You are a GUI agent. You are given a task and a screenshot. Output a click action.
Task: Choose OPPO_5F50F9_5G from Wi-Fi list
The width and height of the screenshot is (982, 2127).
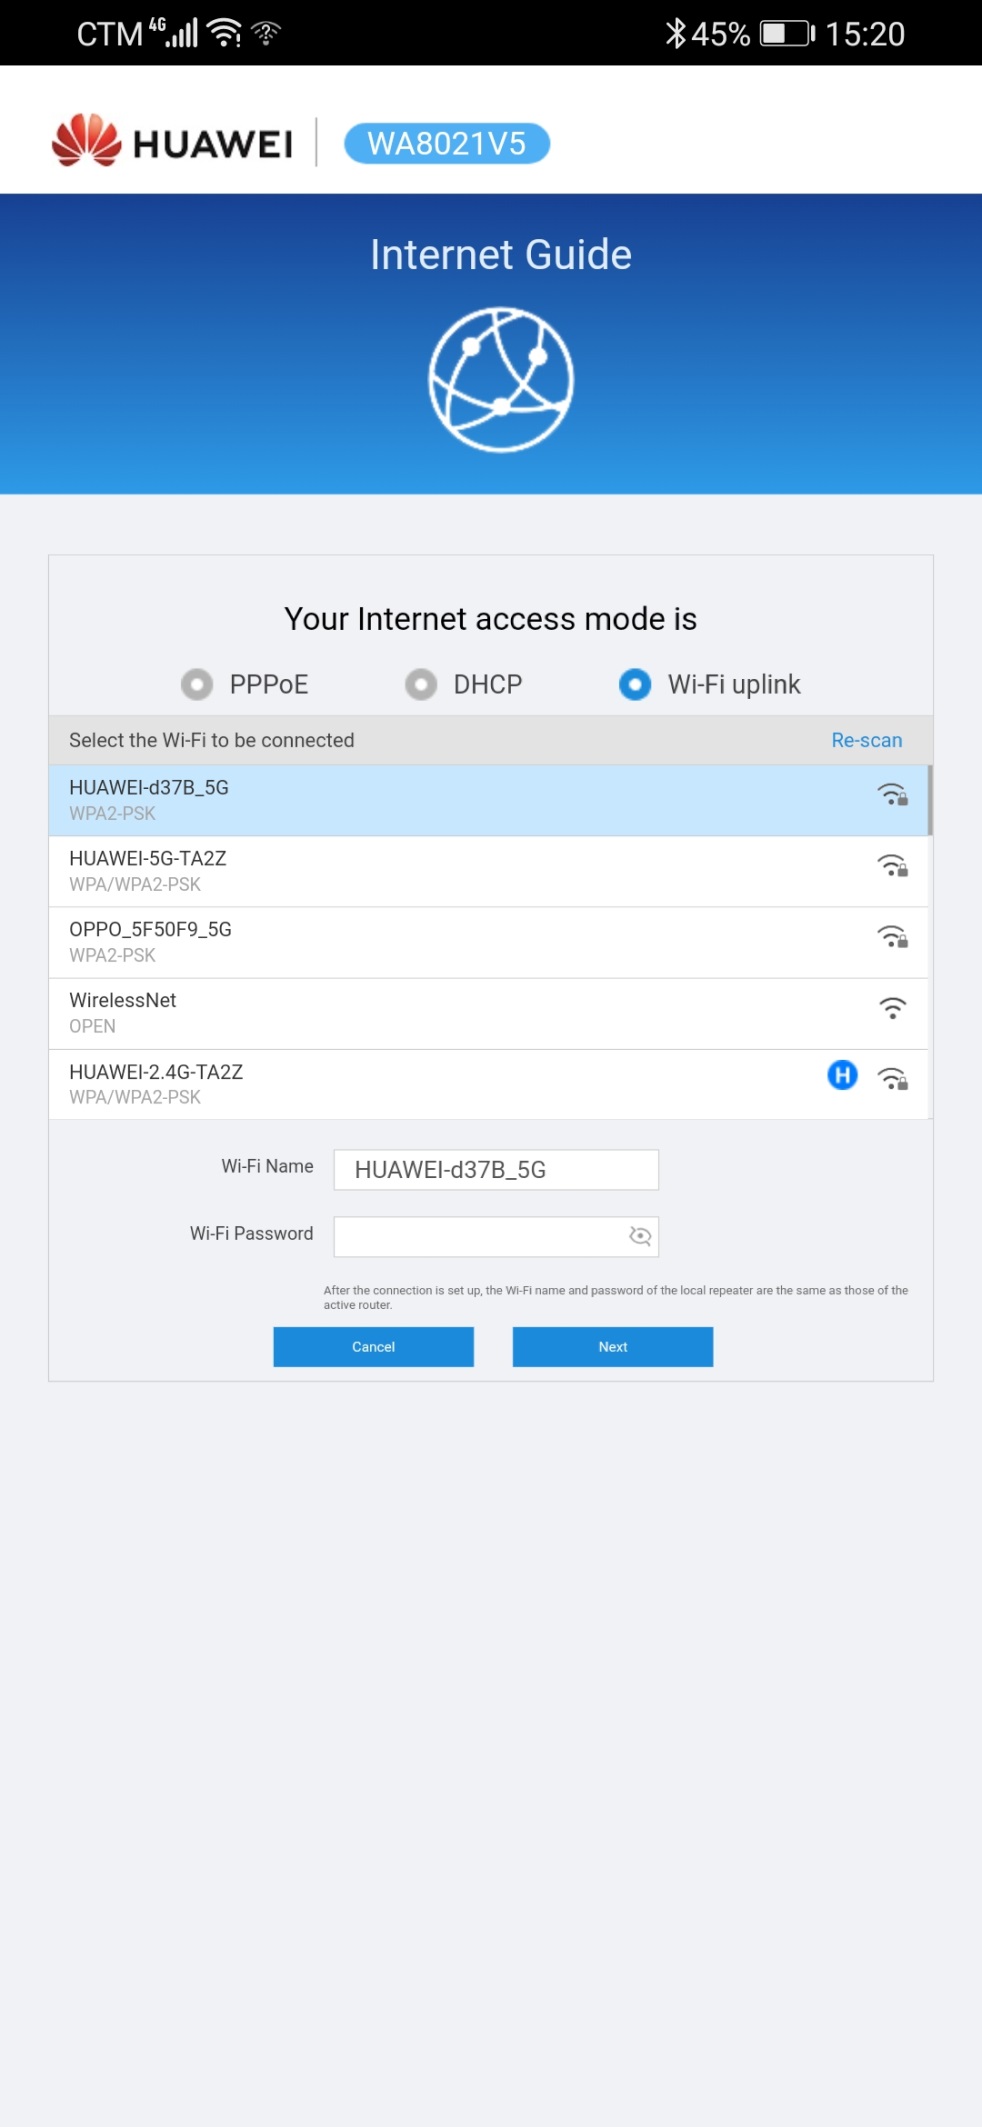488,942
